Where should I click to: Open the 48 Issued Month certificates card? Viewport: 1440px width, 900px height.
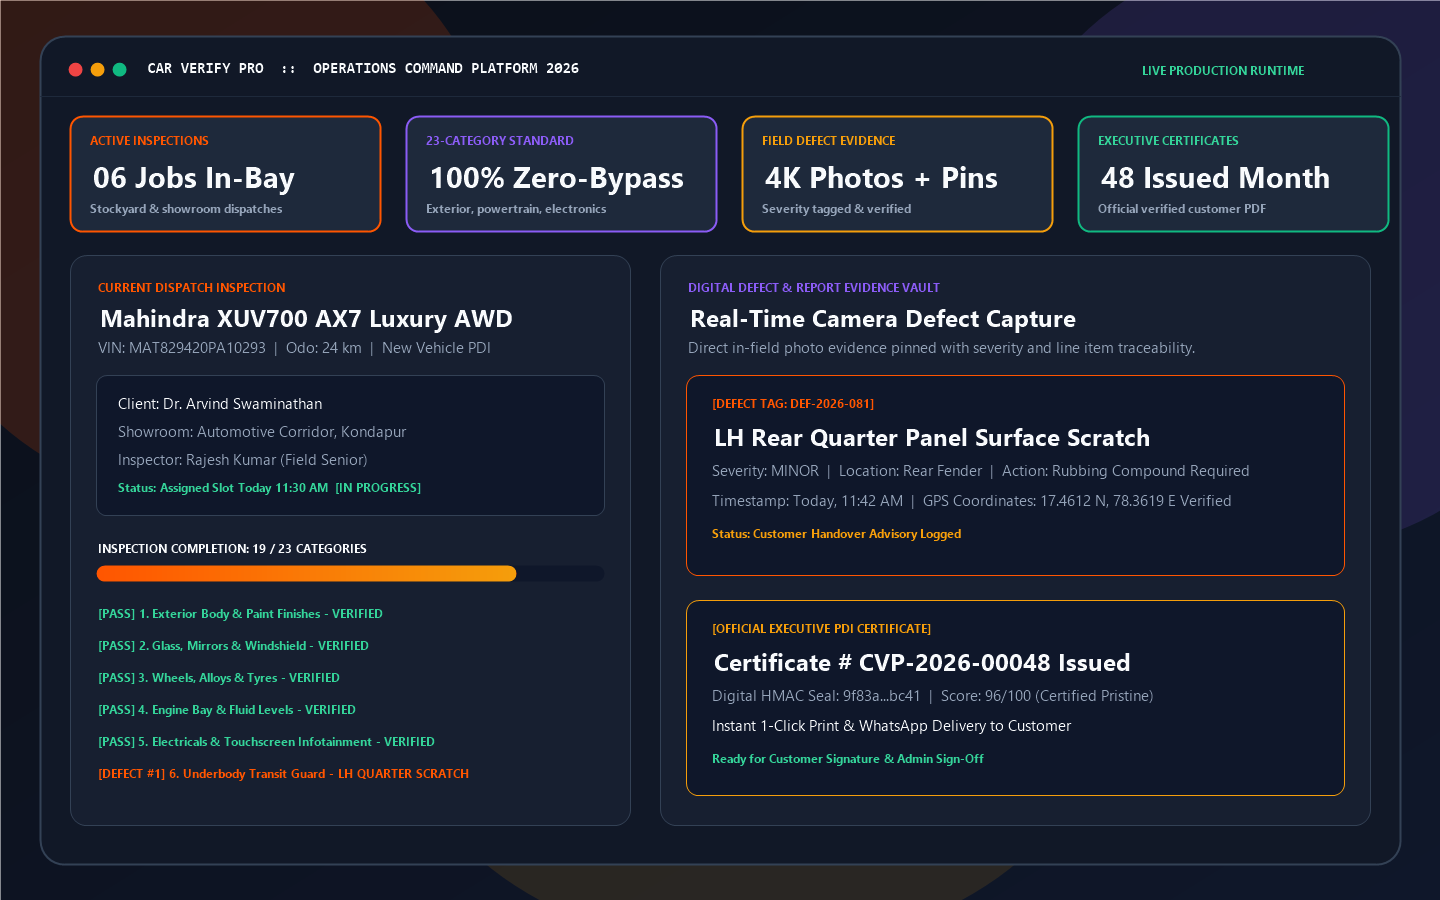(1233, 174)
